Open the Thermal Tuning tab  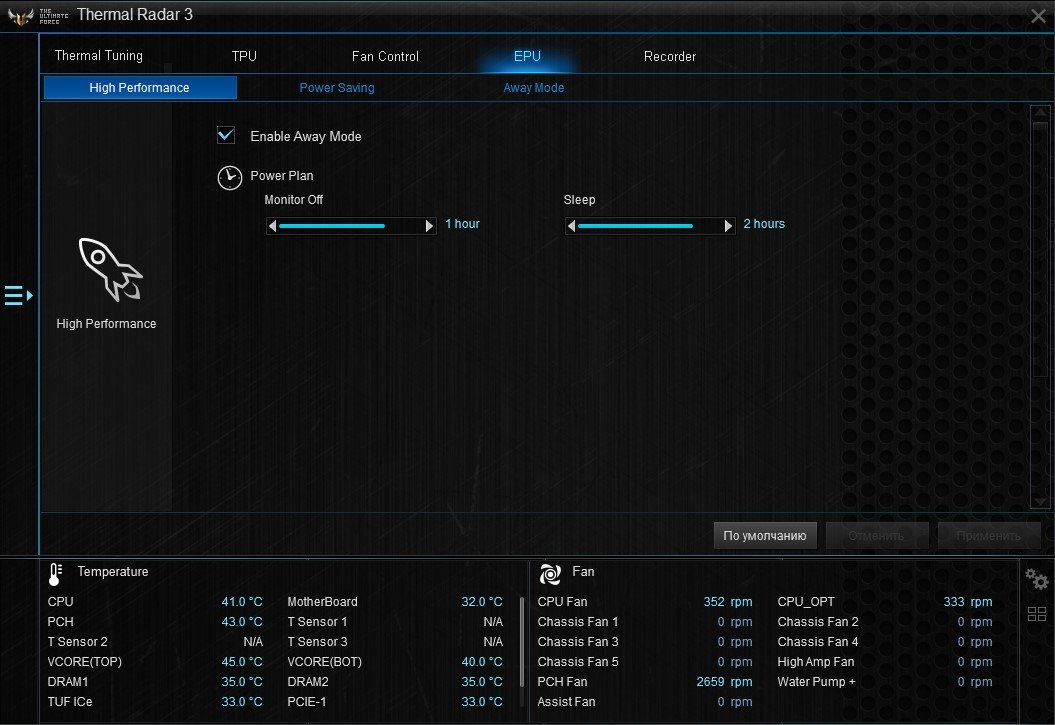click(98, 56)
